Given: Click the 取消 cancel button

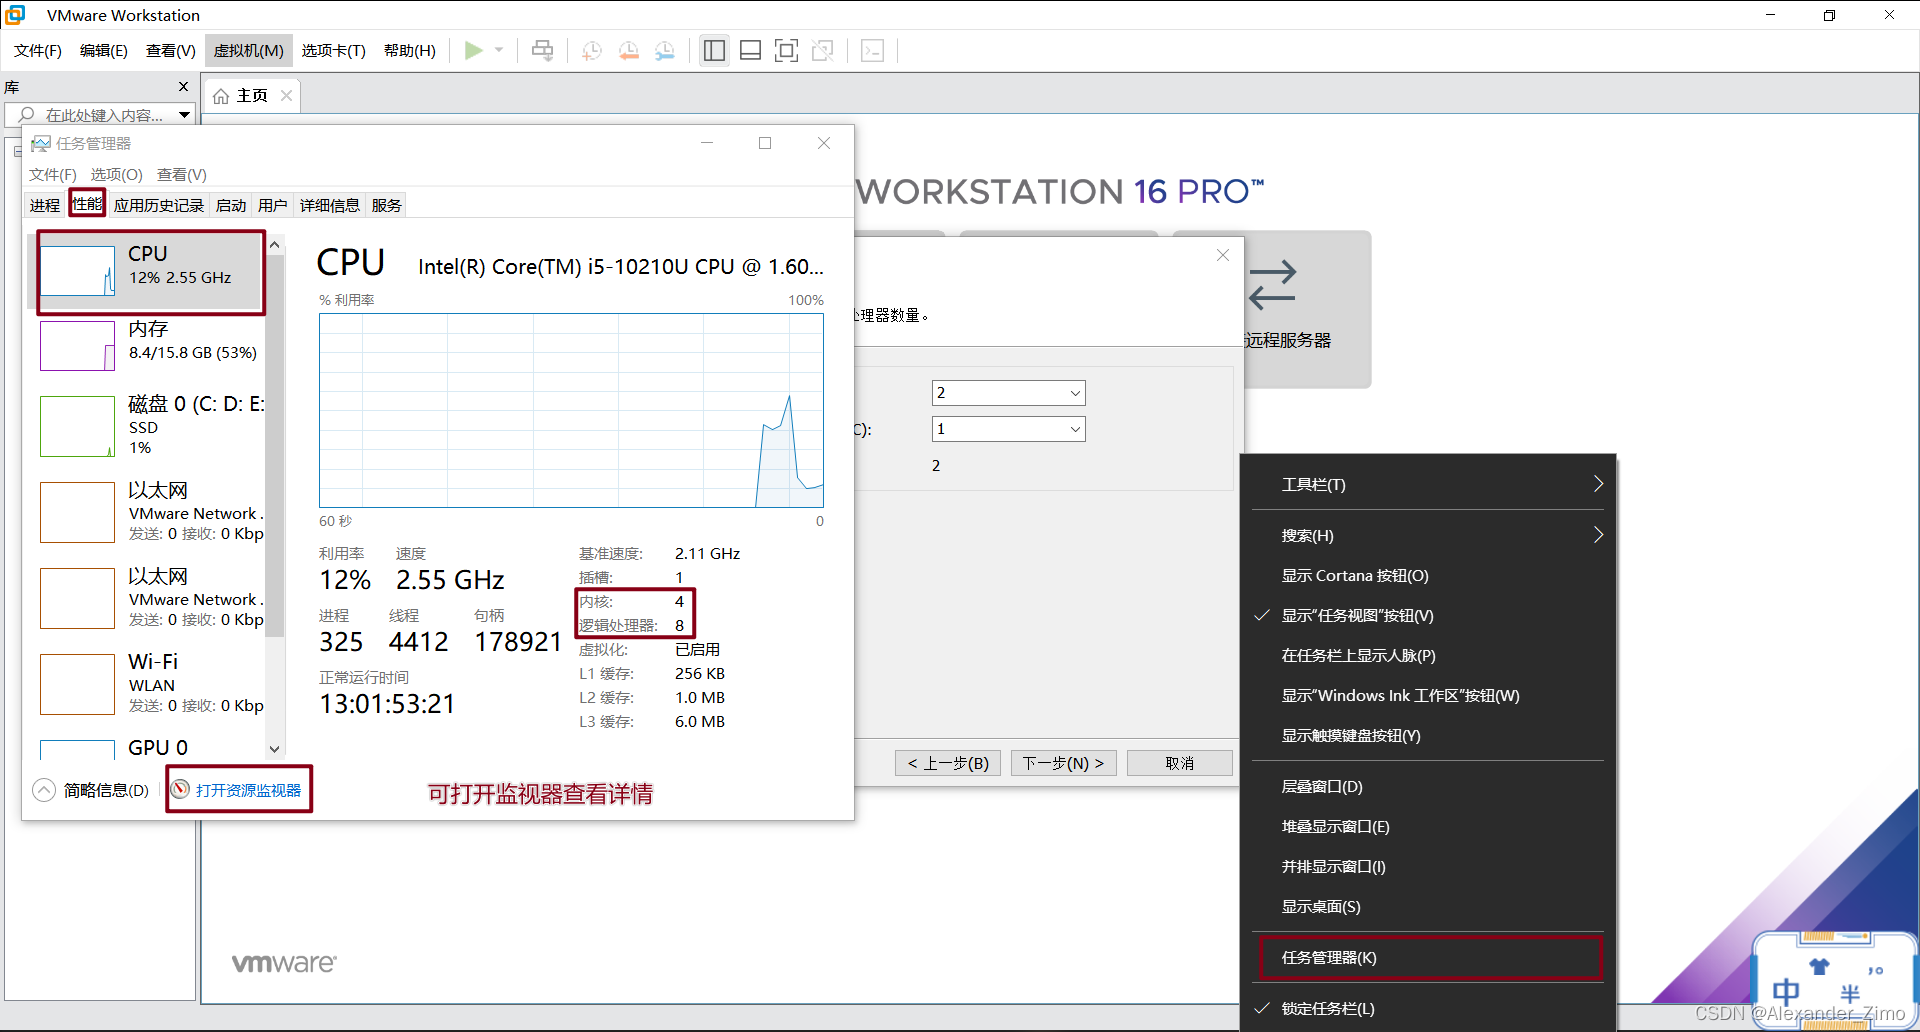Looking at the screenshot, I should pyautogui.click(x=1179, y=763).
